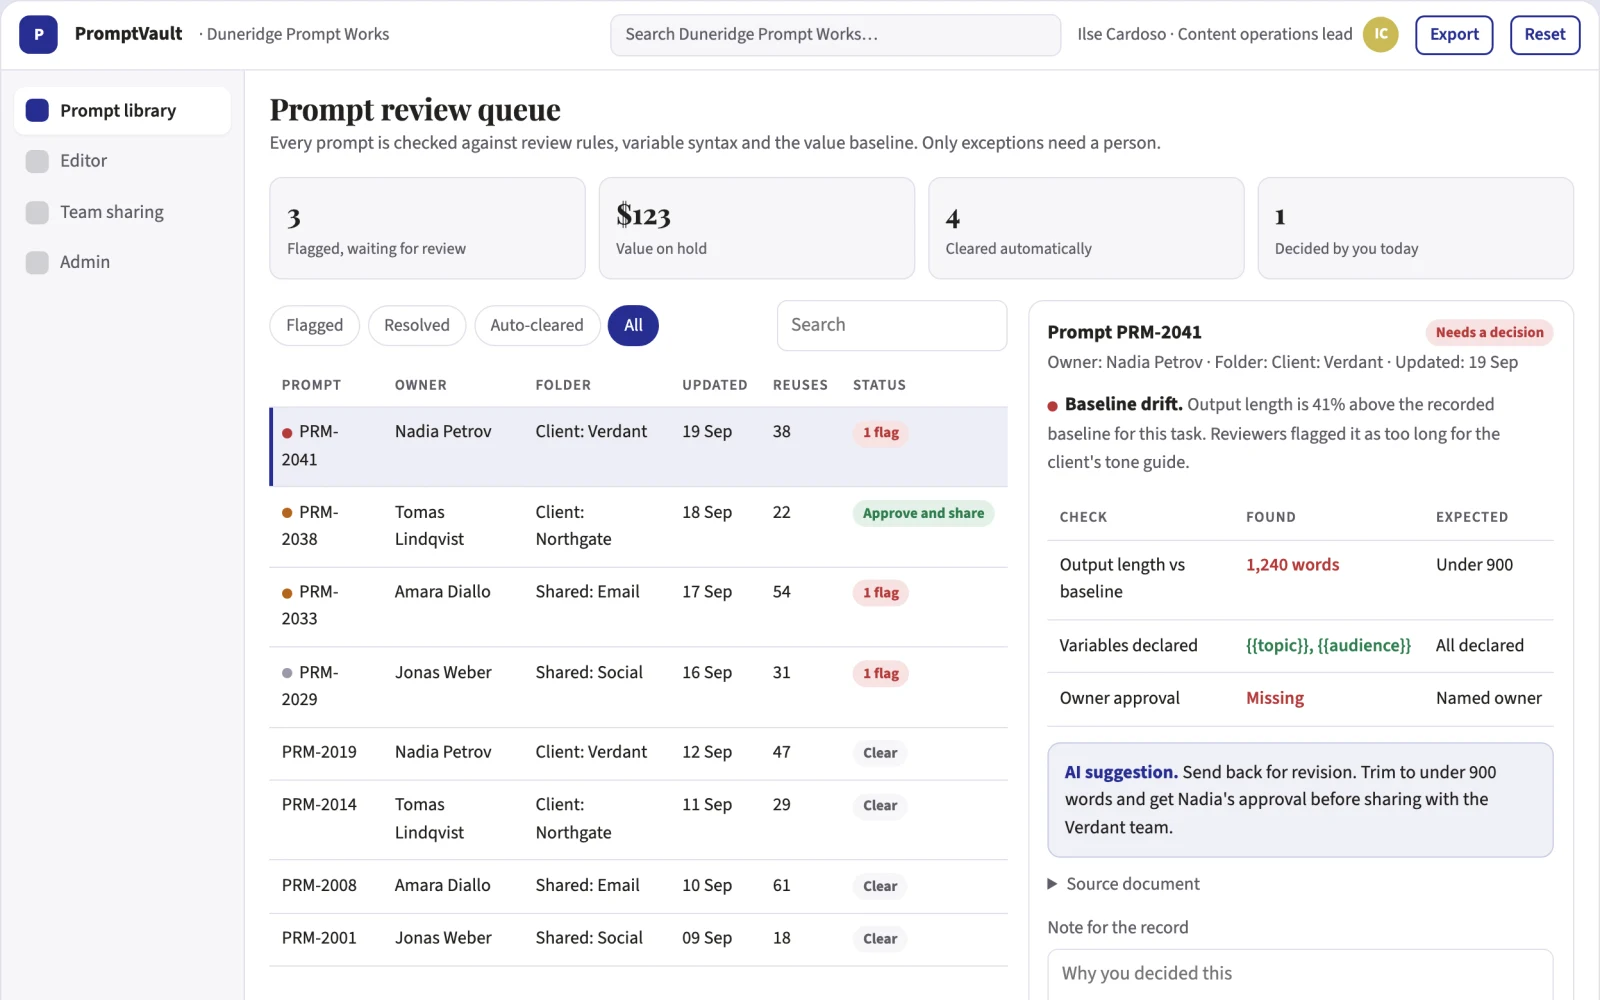Open the PRM-2001 prompt row
The image size is (1600, 1000).
(x=638, y=939)
